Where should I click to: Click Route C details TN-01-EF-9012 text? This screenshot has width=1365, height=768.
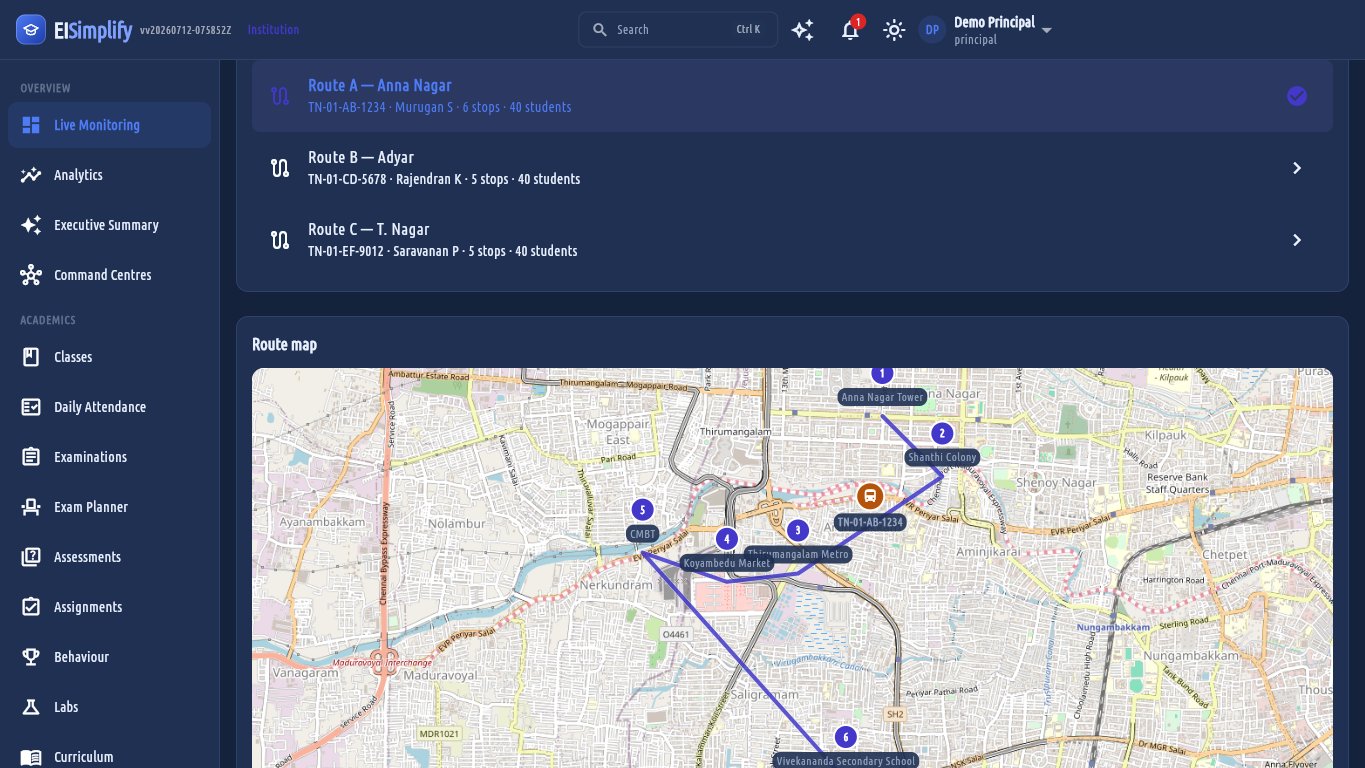click(x=443, y=251)
